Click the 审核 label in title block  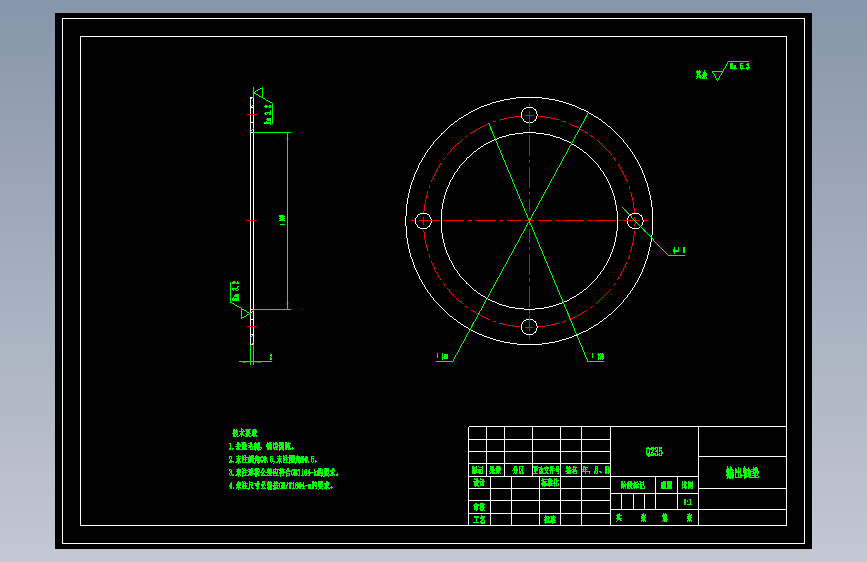[479, 507]
